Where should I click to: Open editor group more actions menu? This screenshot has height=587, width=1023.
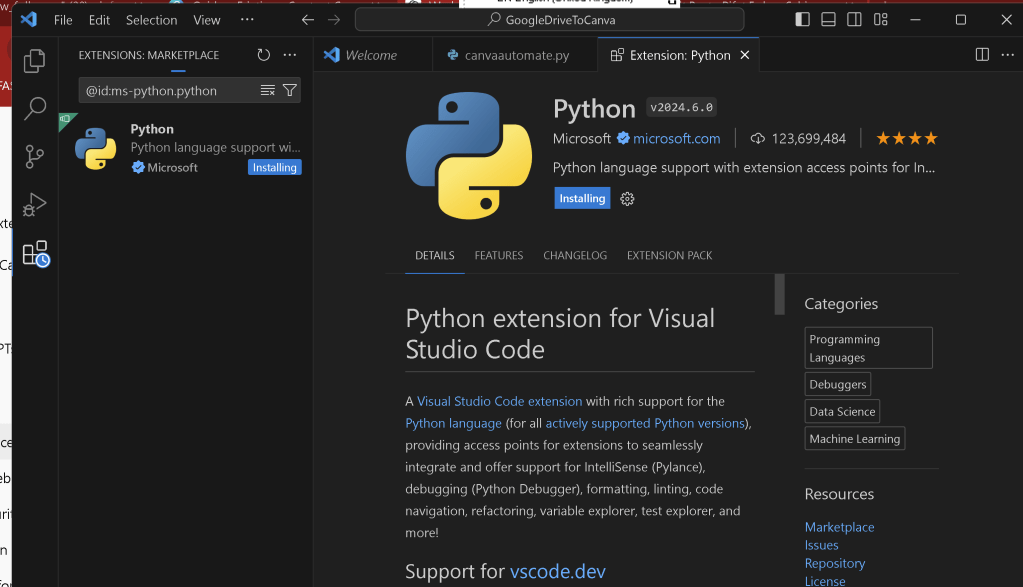pos(1008,55)
